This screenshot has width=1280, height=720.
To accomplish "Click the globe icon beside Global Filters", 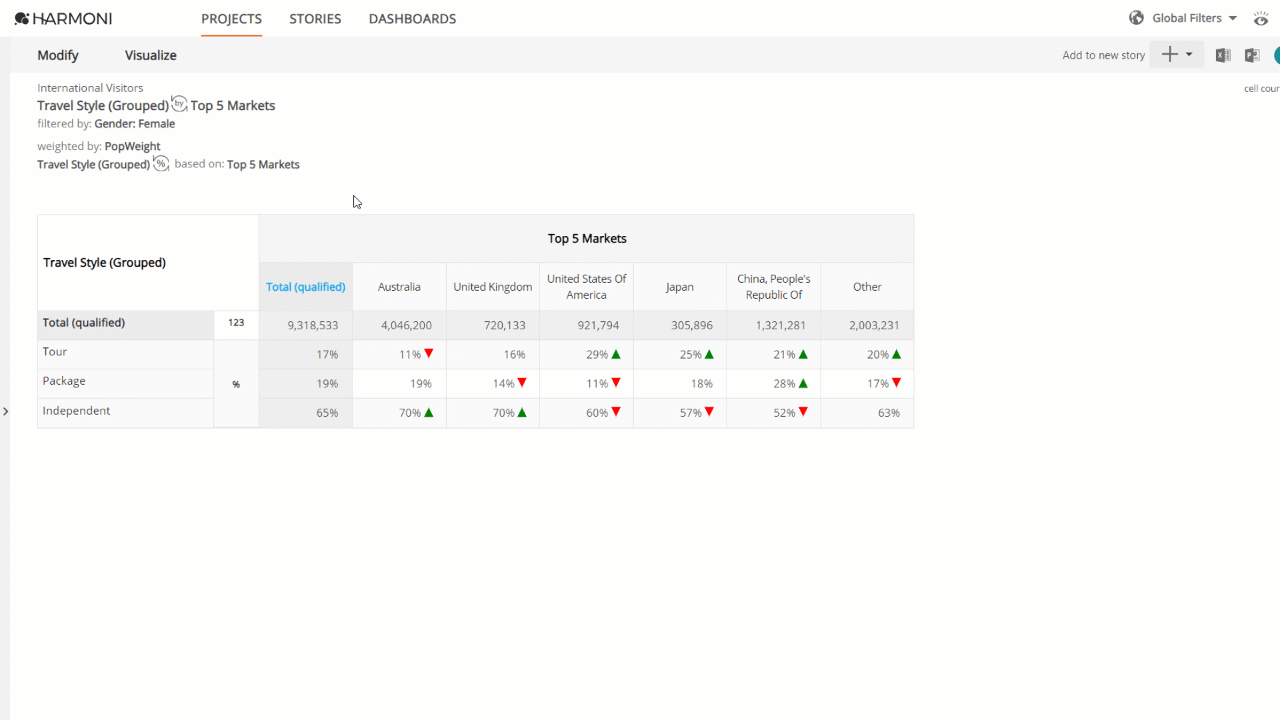I will tap(1136, 18).
